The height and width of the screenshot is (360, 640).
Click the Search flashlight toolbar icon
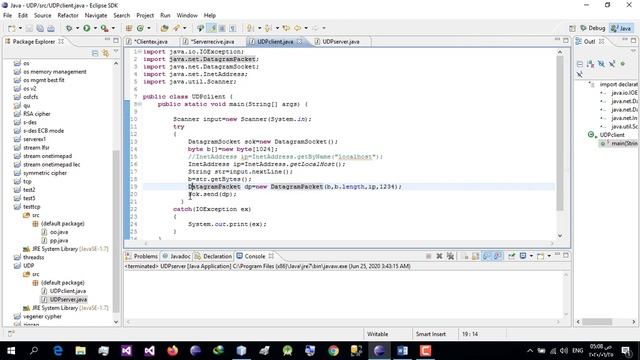176,28
